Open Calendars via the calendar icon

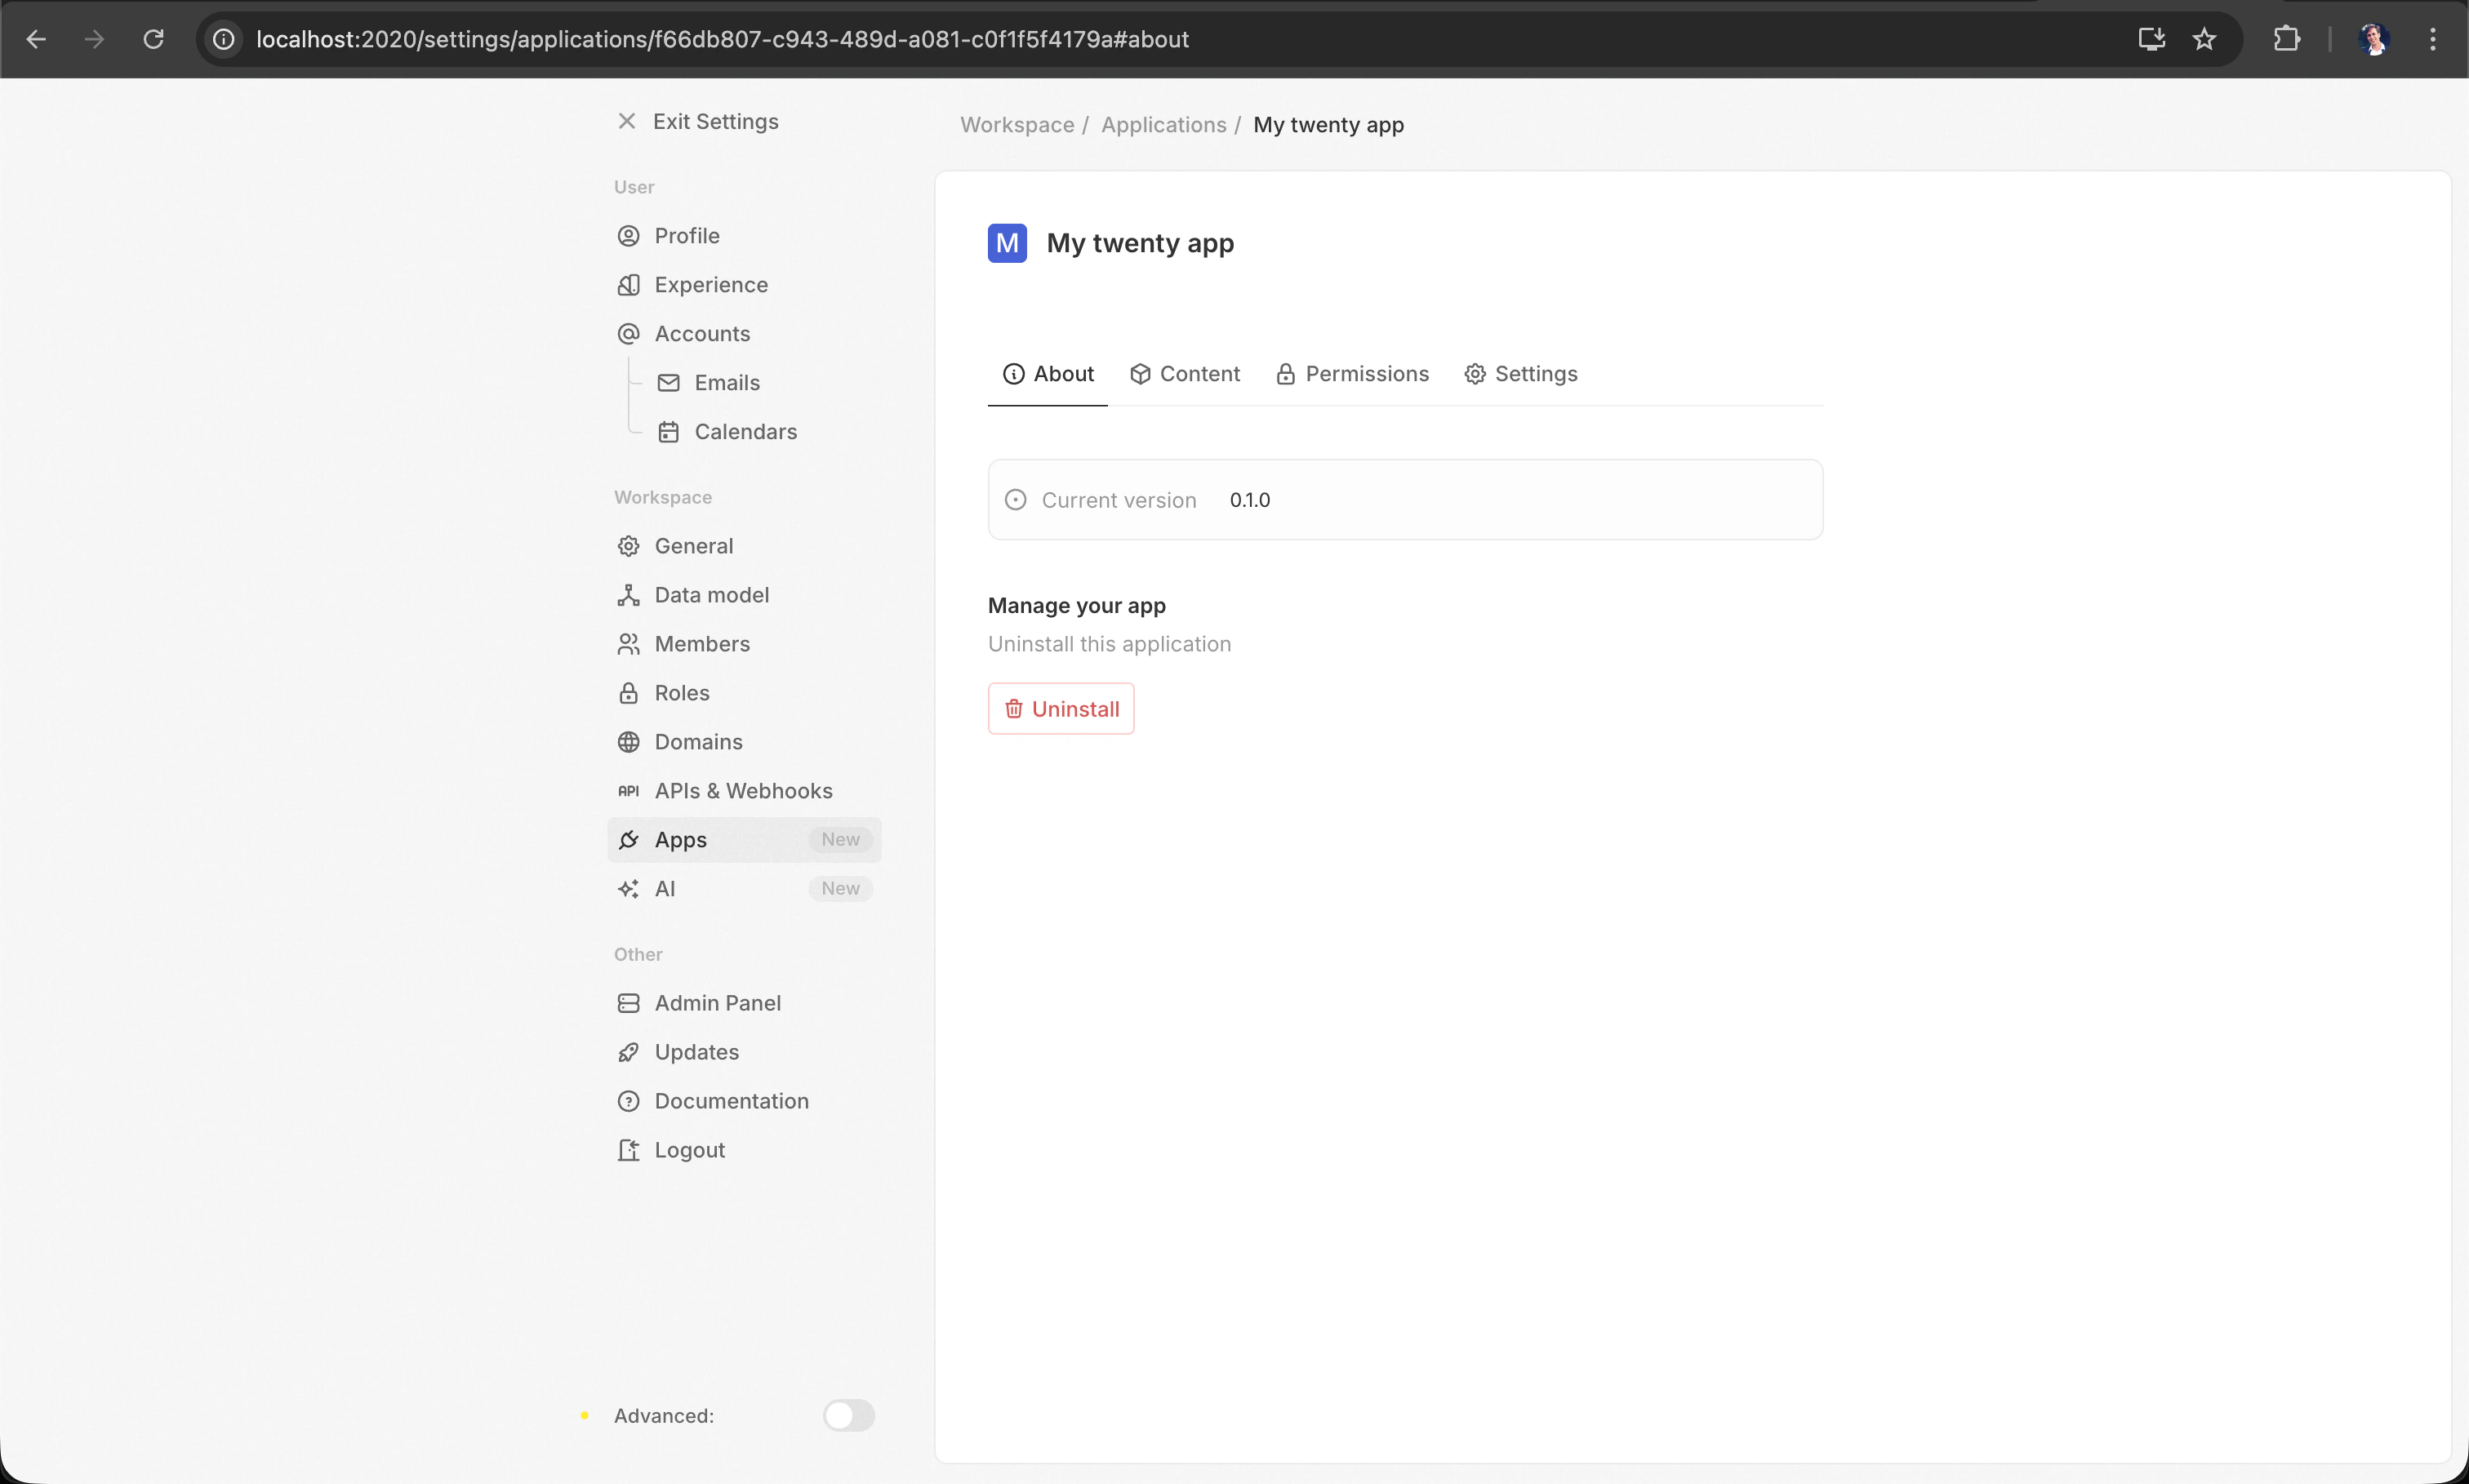tap(668, 431)
